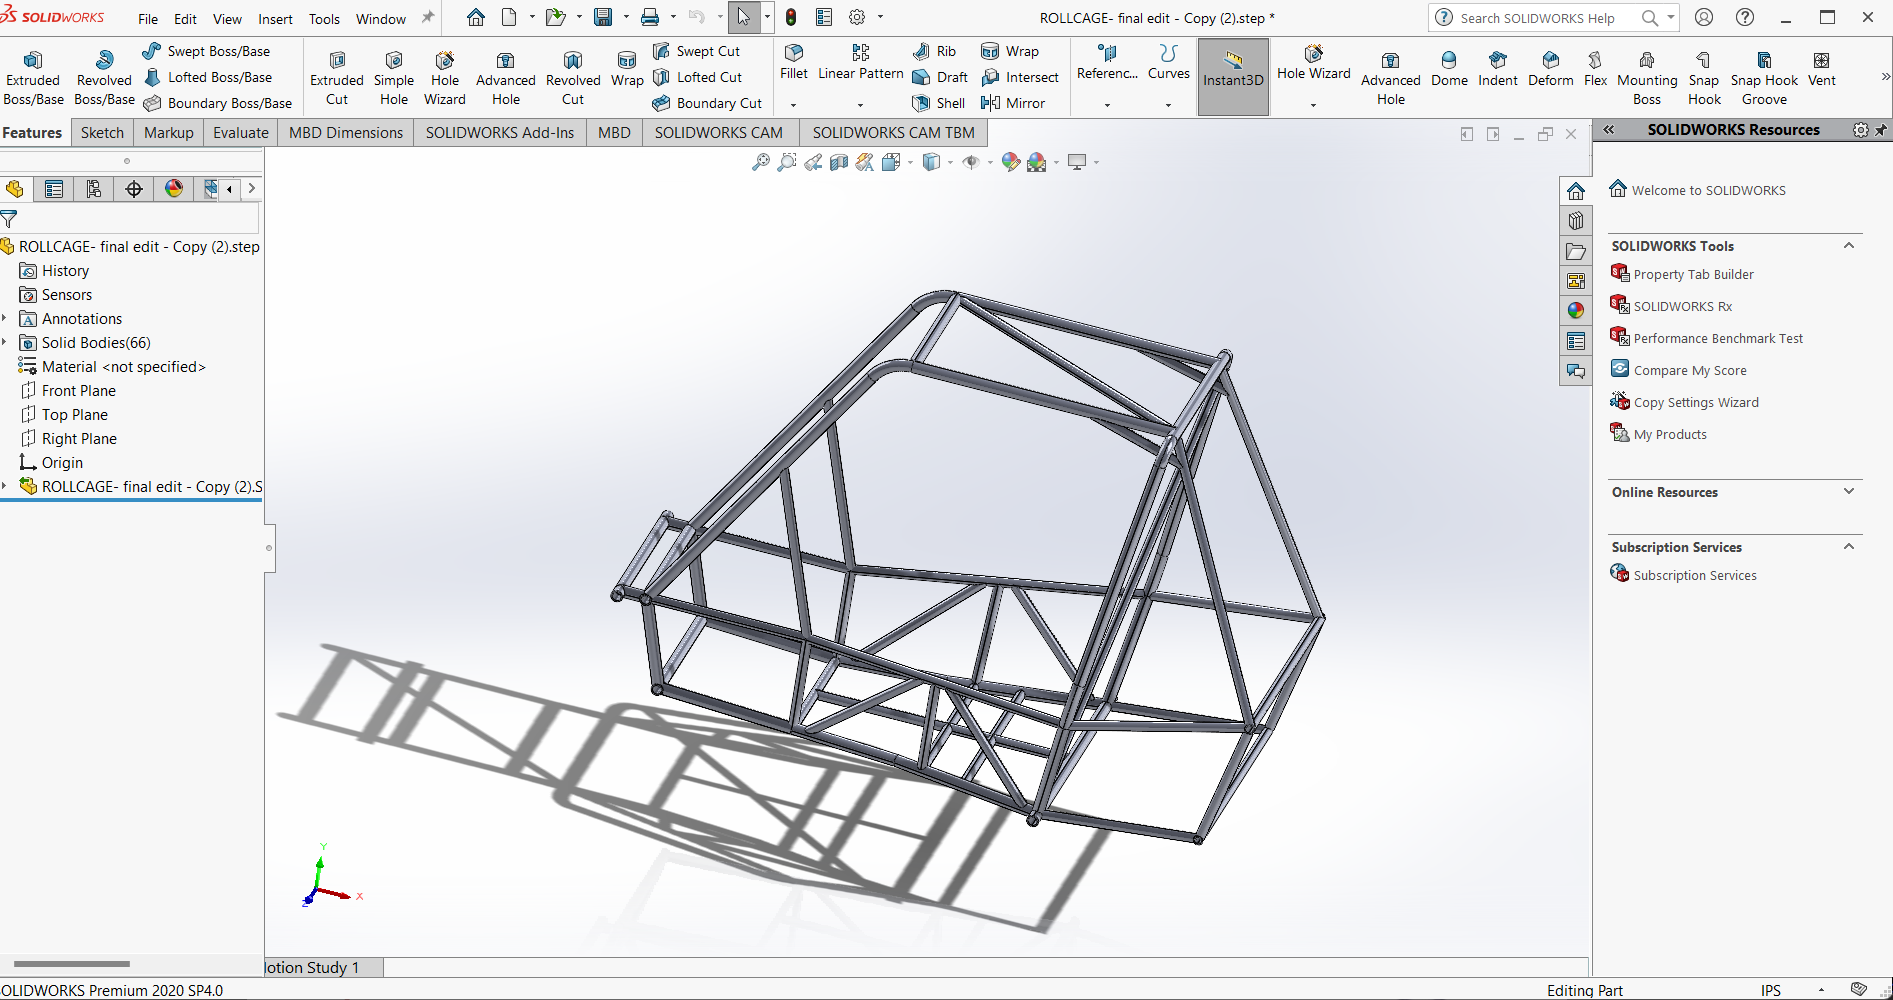Click the Search SOLIDWORKS Help field
1893x1000 pixels.
click(x=1537, y=18)
